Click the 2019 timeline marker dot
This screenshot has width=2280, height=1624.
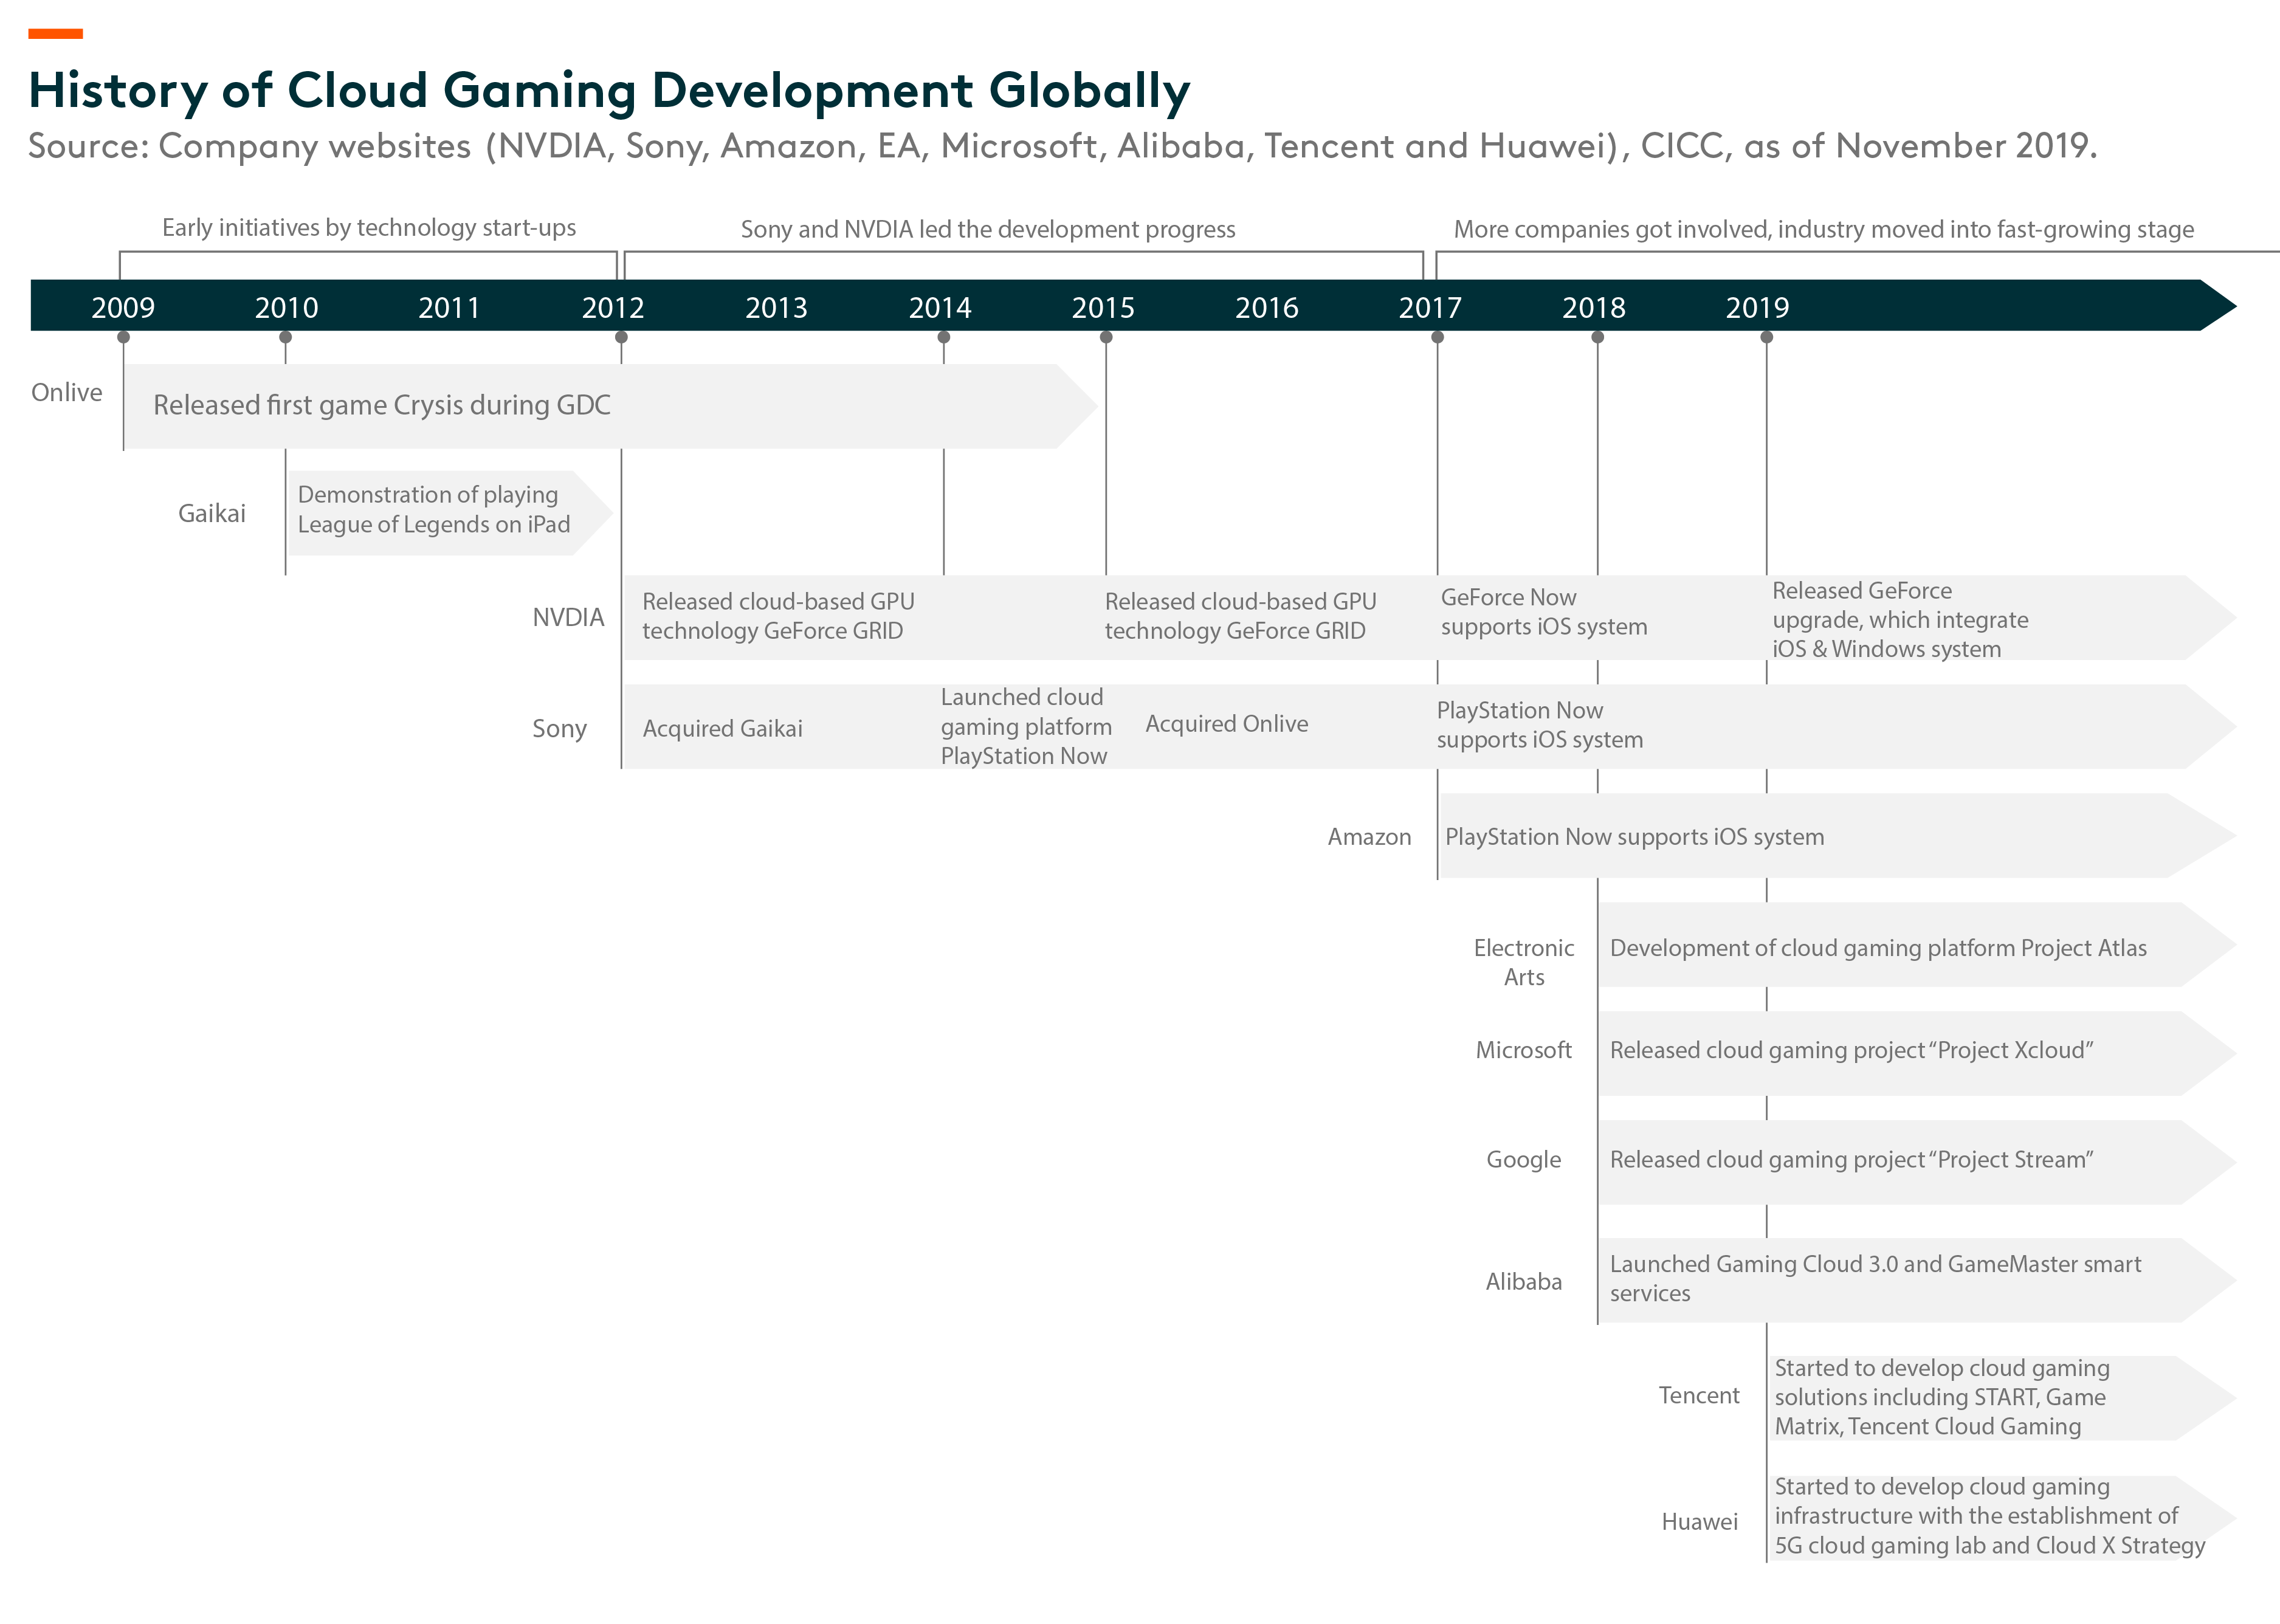1766,337
